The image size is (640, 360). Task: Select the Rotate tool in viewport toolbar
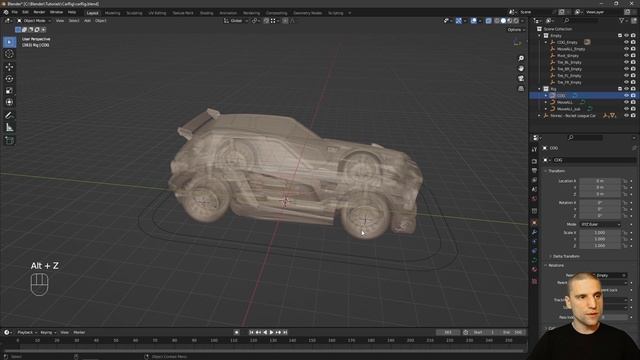pos(9,78)
